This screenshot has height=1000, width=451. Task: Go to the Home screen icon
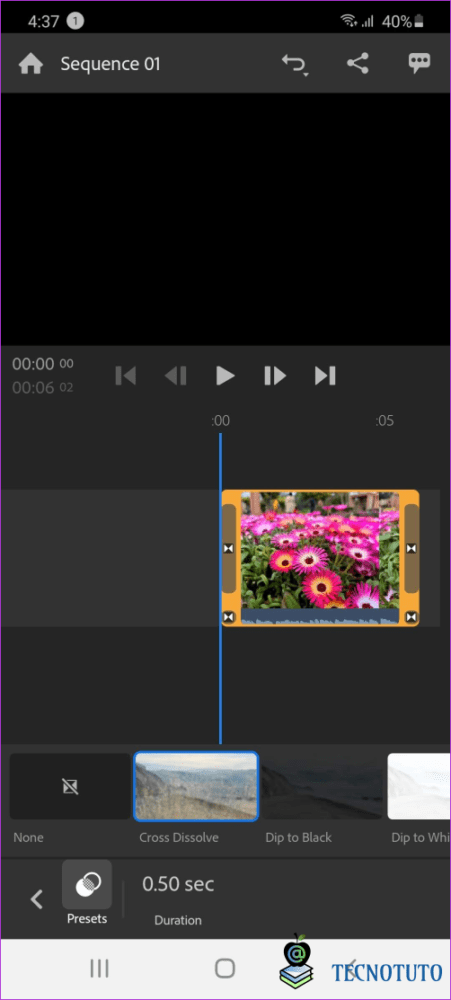tap(31, 64)
